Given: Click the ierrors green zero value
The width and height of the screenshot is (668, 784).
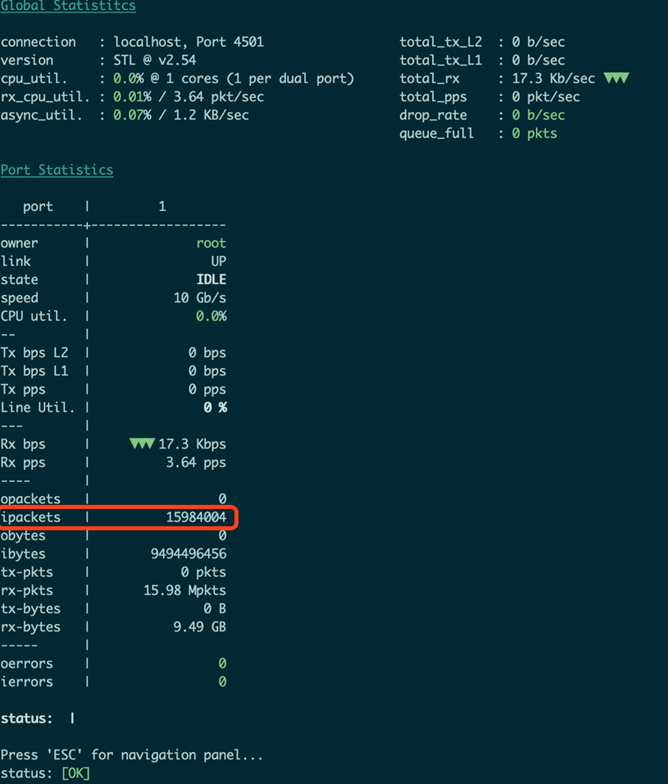Looking at the screenshot, I should tap(222, 682).
